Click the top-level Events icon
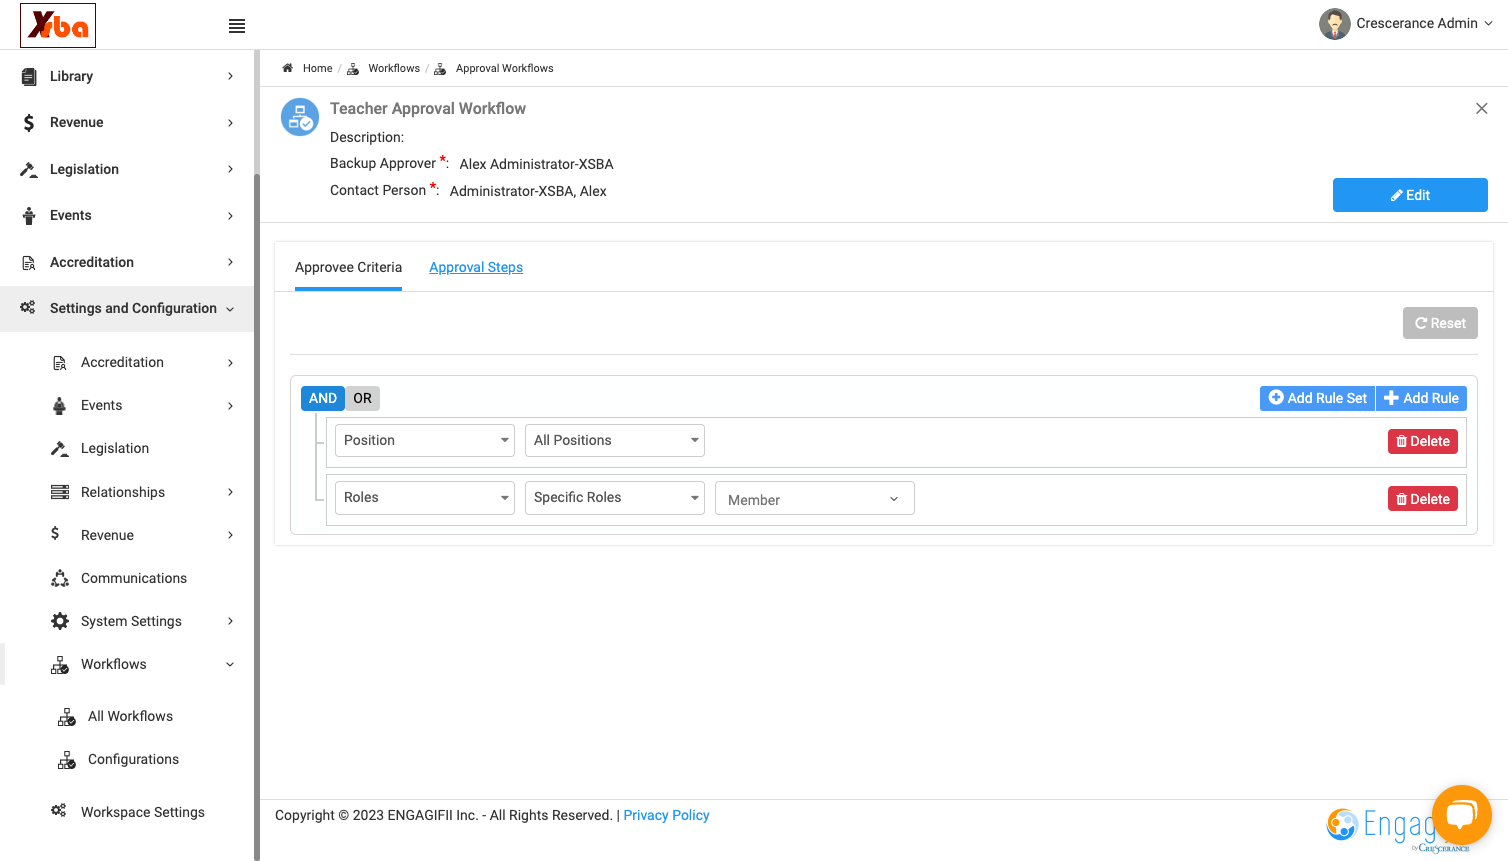1508x861 pixels. click(29, 216)
